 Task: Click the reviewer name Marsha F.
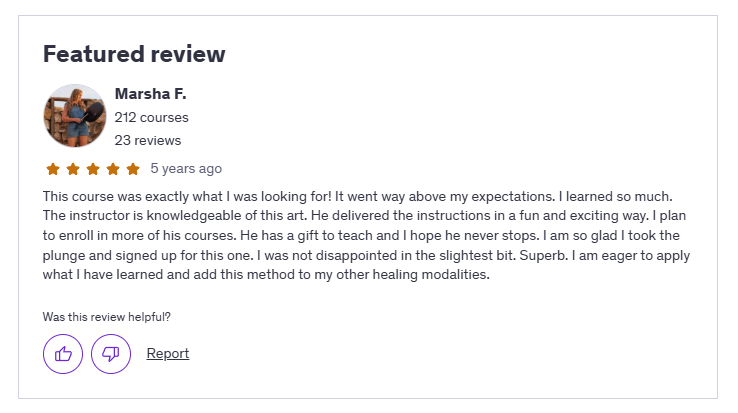(x=151, y=94)
